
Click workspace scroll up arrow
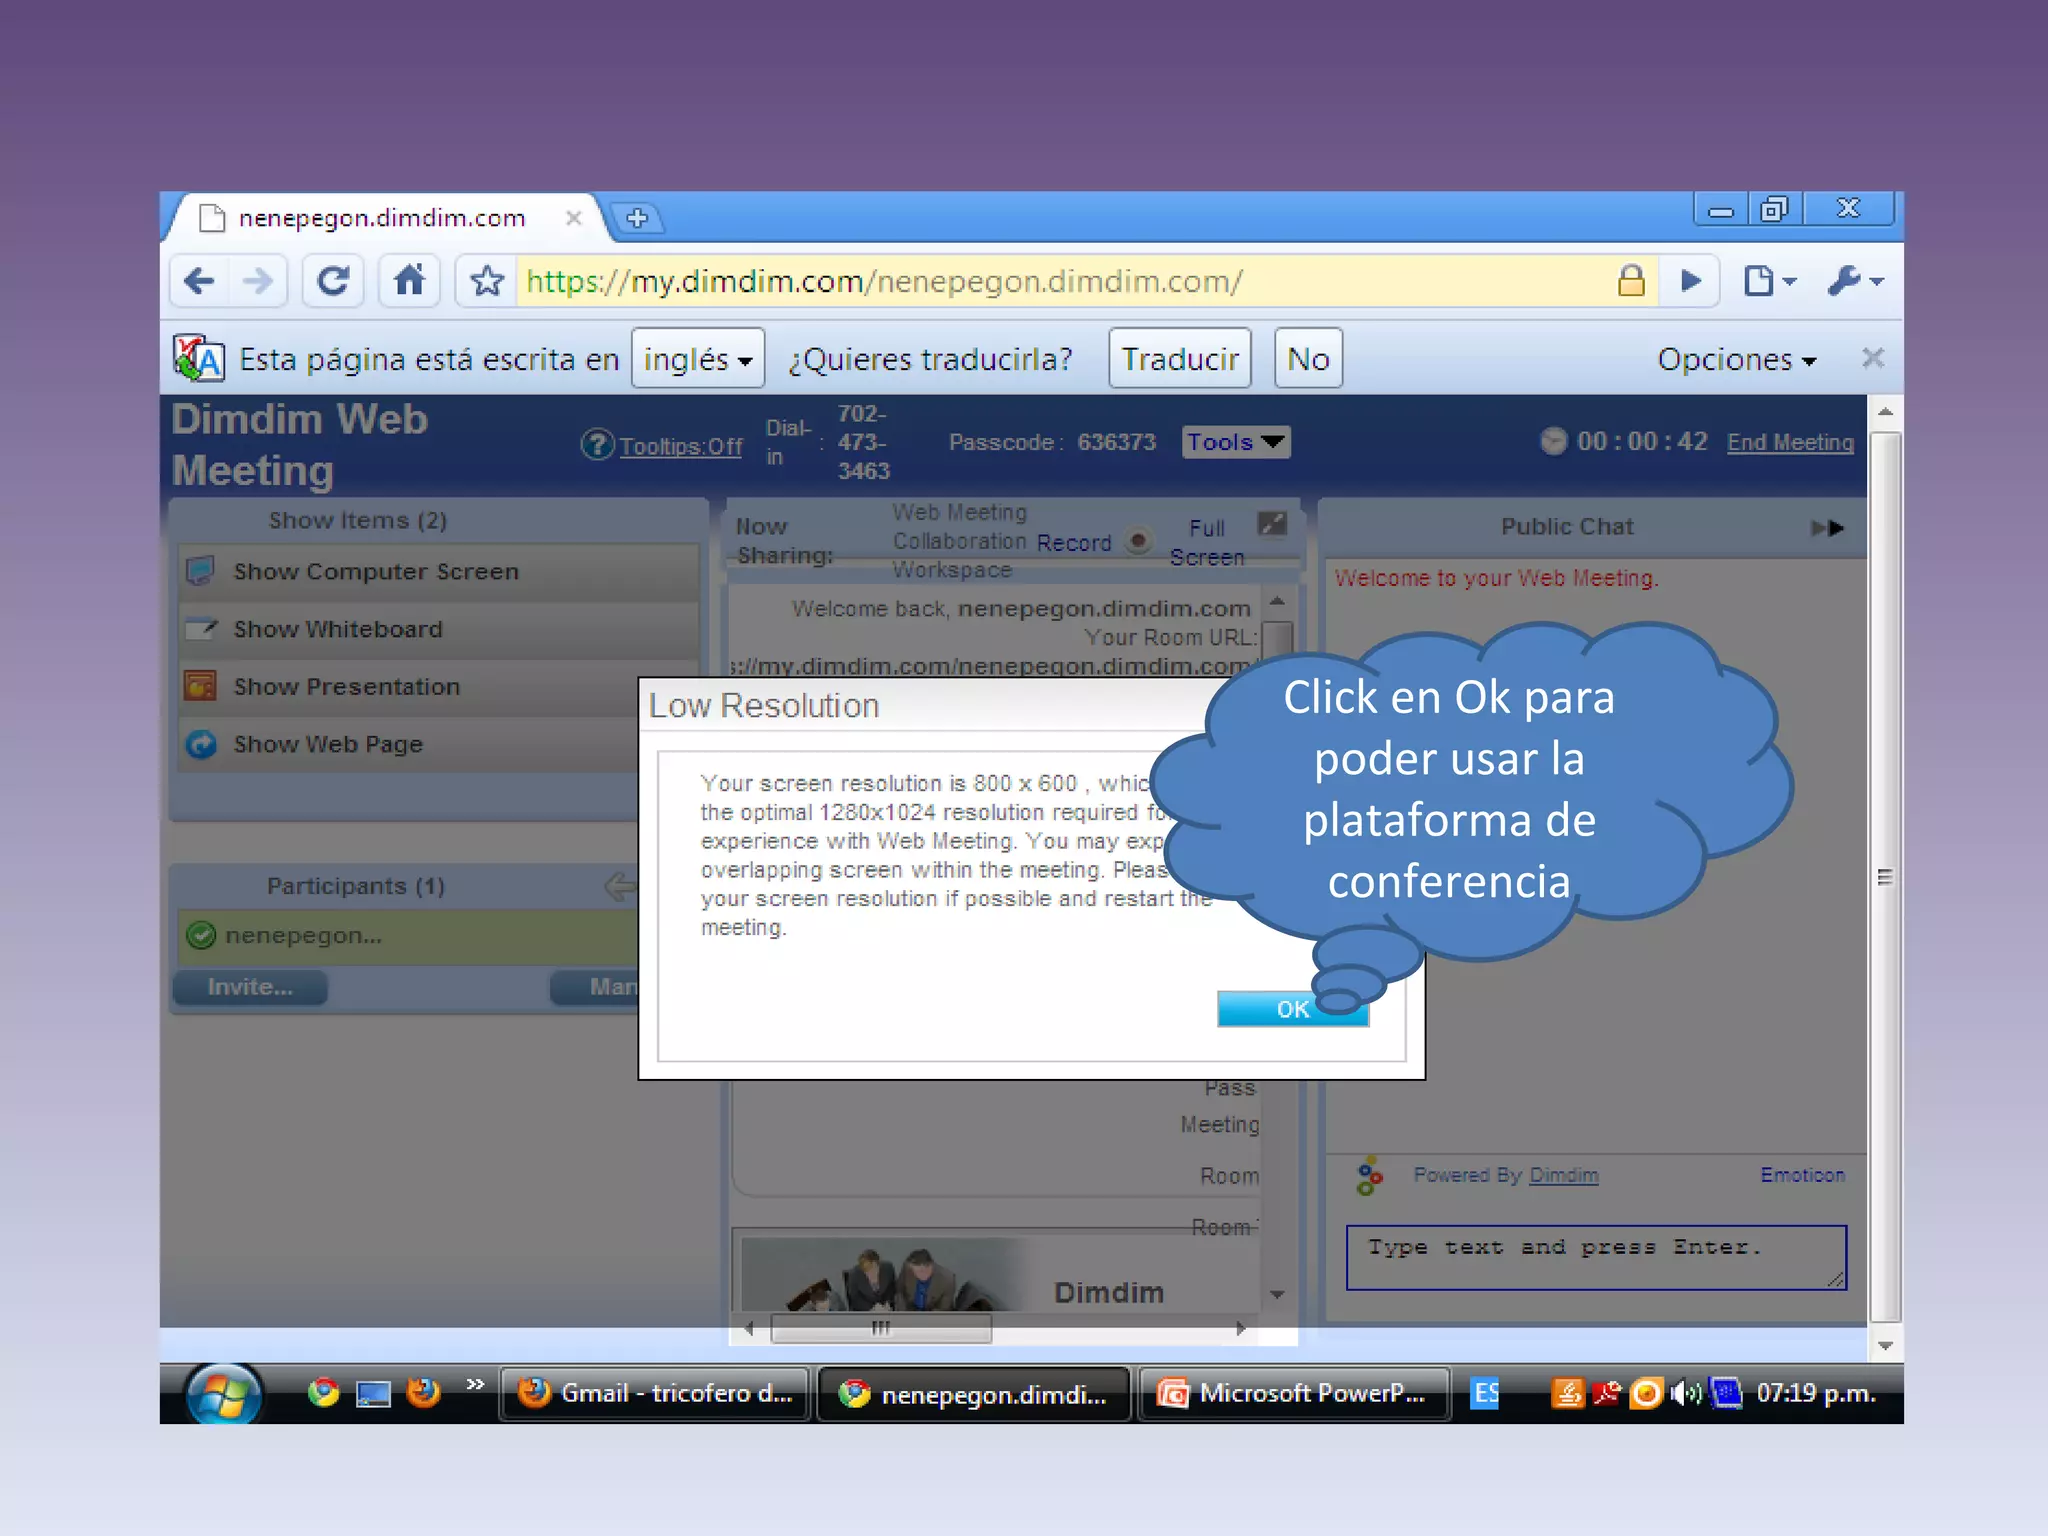pos(1277,600)
